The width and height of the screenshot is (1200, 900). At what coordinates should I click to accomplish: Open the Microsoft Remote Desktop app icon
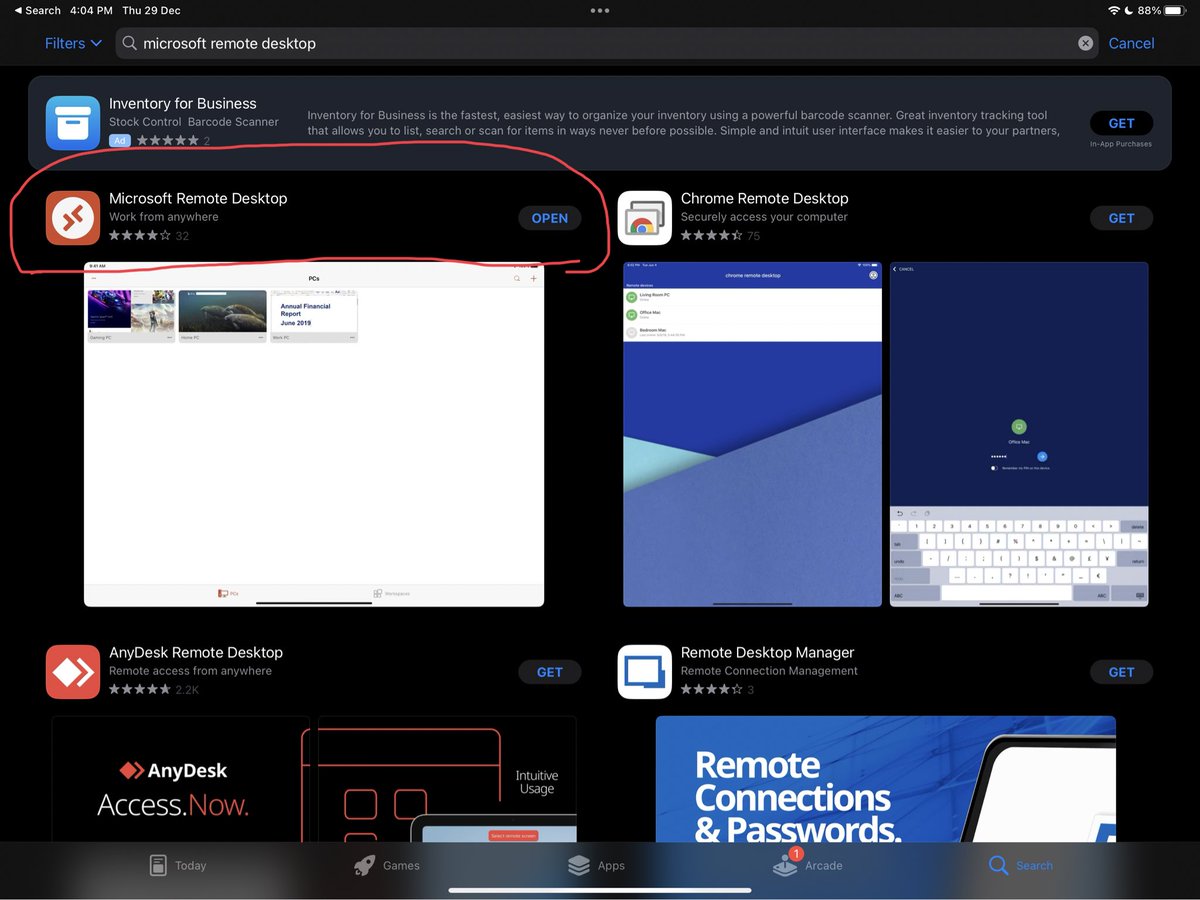pyautogui.click(x=73, y=218)
